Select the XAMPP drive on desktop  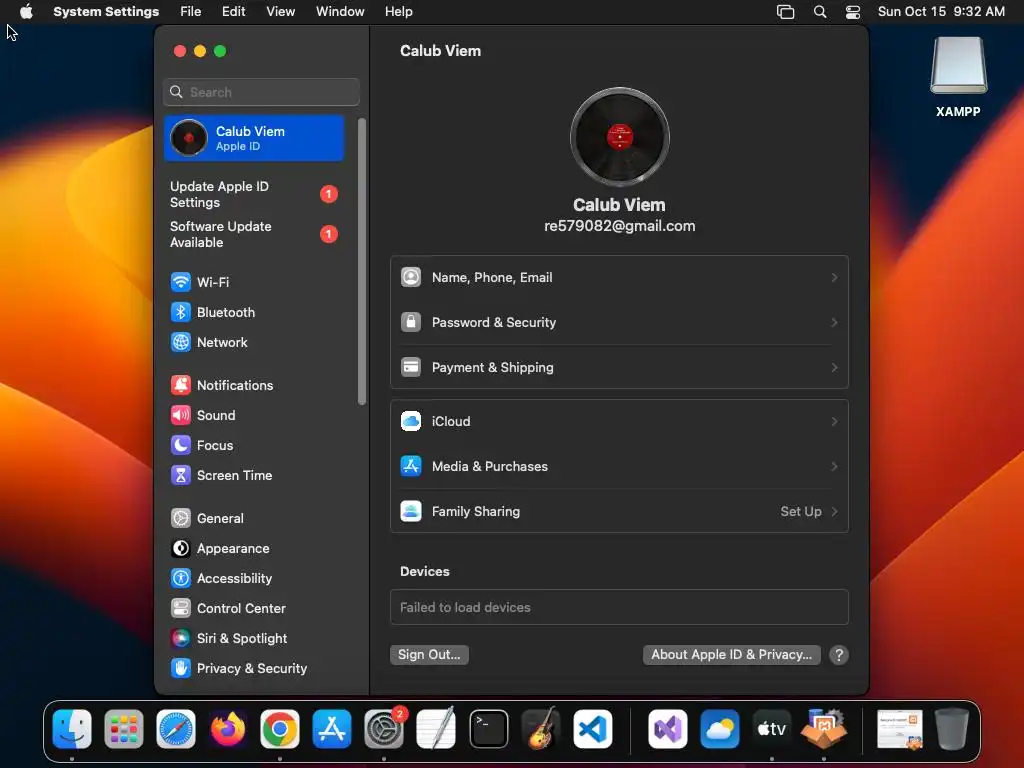coord(958,77)
